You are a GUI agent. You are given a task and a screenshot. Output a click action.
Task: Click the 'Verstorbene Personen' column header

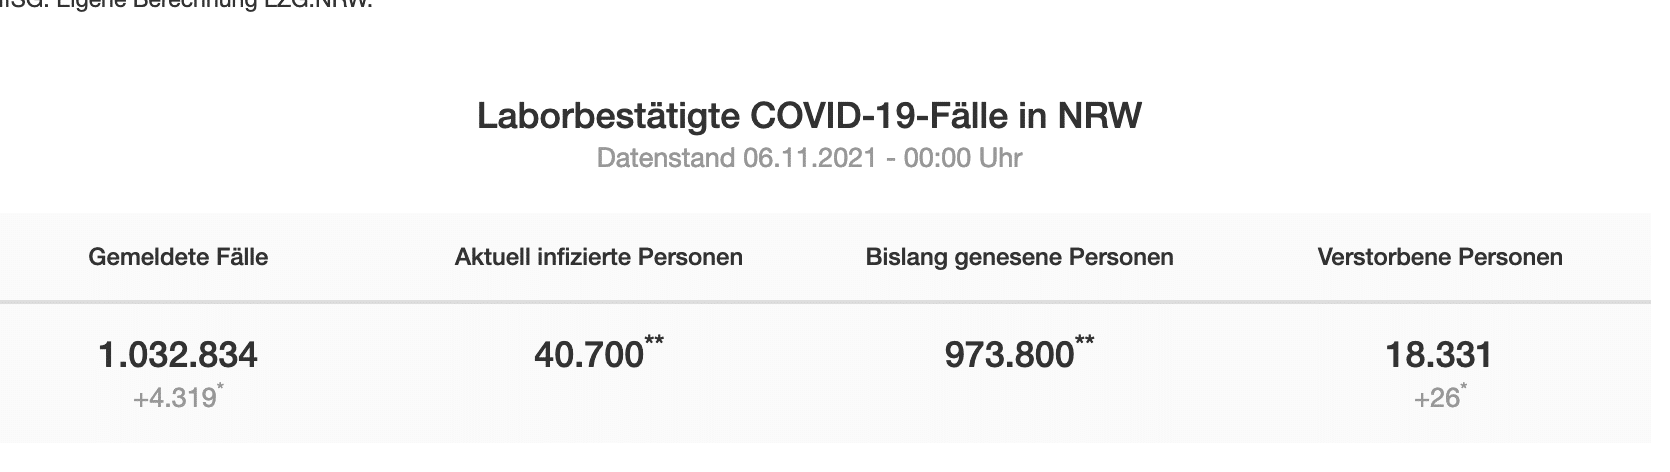click(x=1440, y=257)
